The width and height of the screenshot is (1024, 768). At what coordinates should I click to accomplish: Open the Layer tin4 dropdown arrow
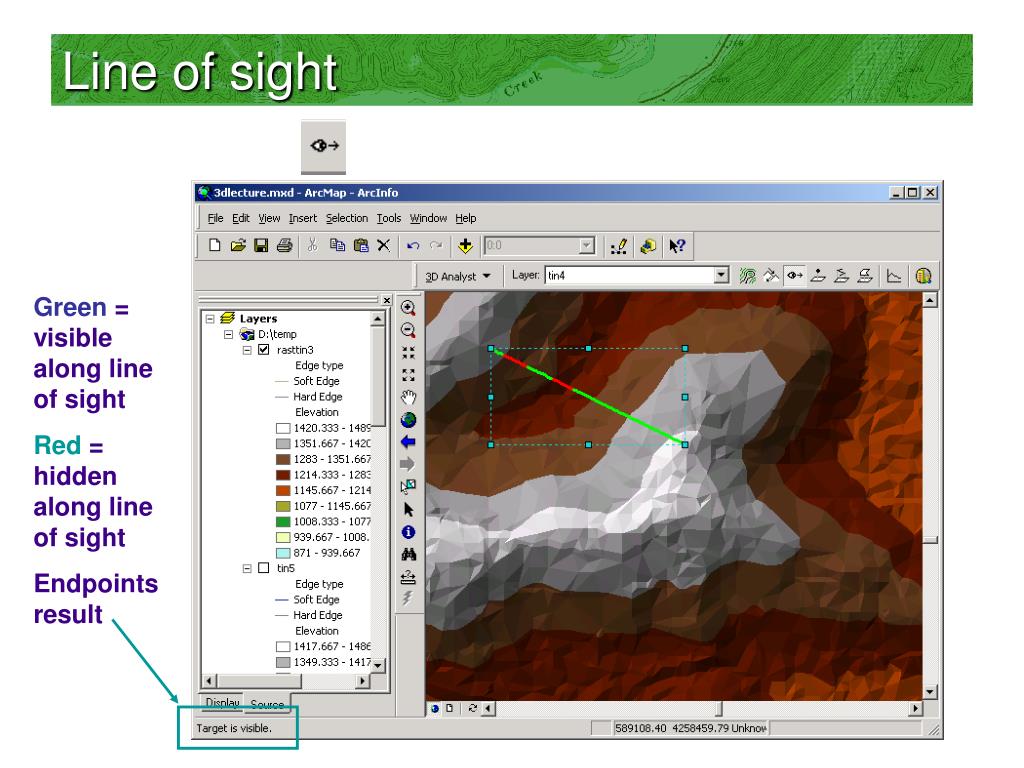721,276
